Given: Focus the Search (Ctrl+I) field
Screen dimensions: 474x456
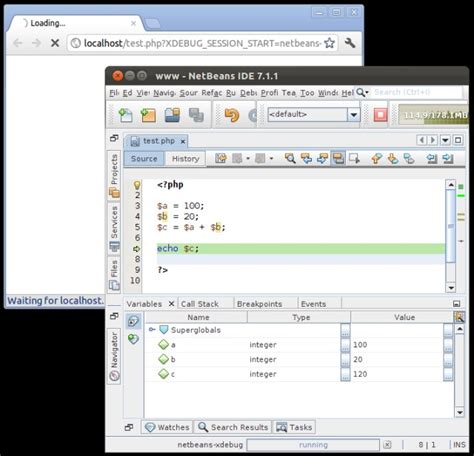Looking at the screenshot, I should (418, 92).
